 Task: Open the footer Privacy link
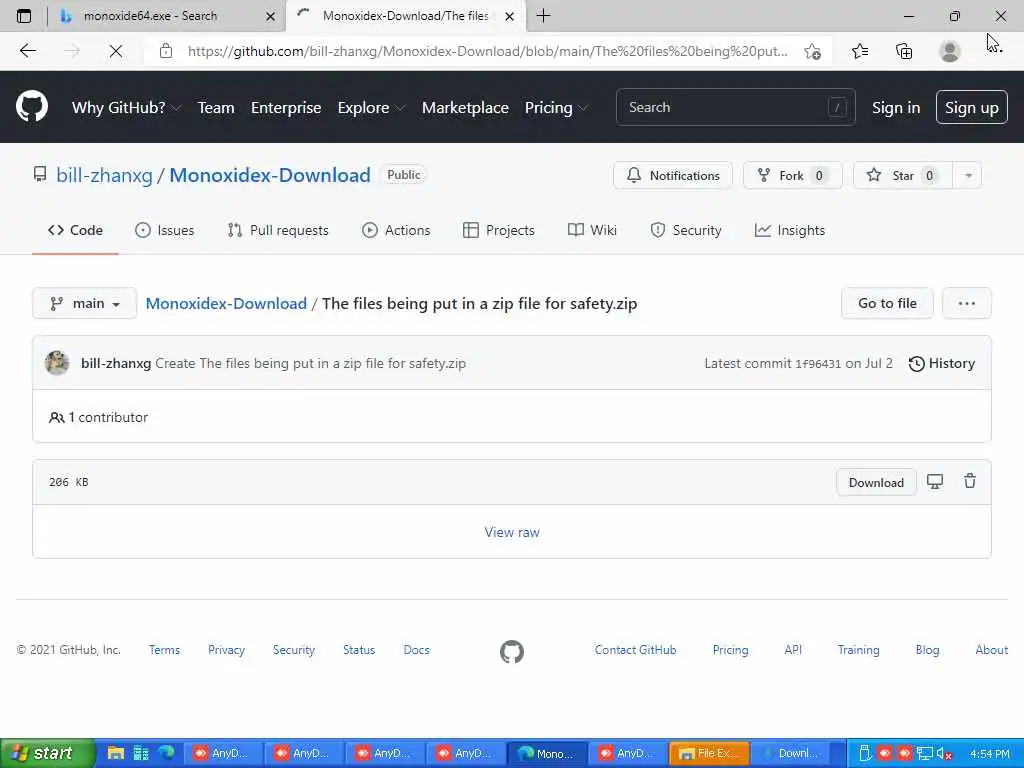(226, 650)
